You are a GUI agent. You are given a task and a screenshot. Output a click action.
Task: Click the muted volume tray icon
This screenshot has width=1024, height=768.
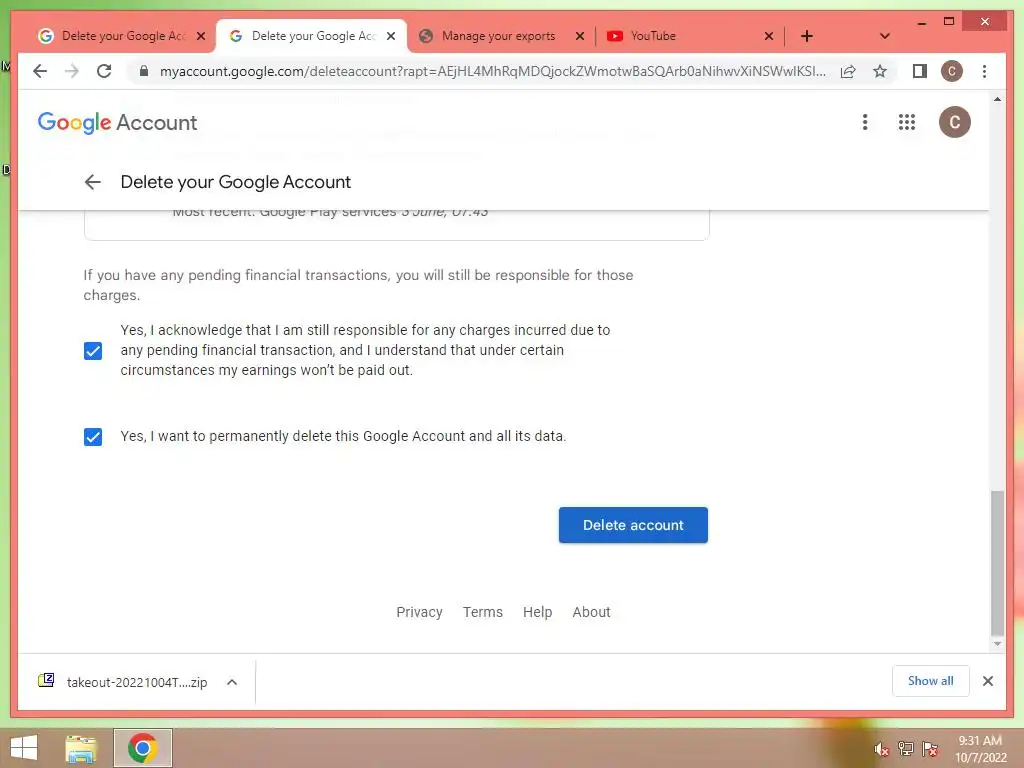tap(882, 749)
